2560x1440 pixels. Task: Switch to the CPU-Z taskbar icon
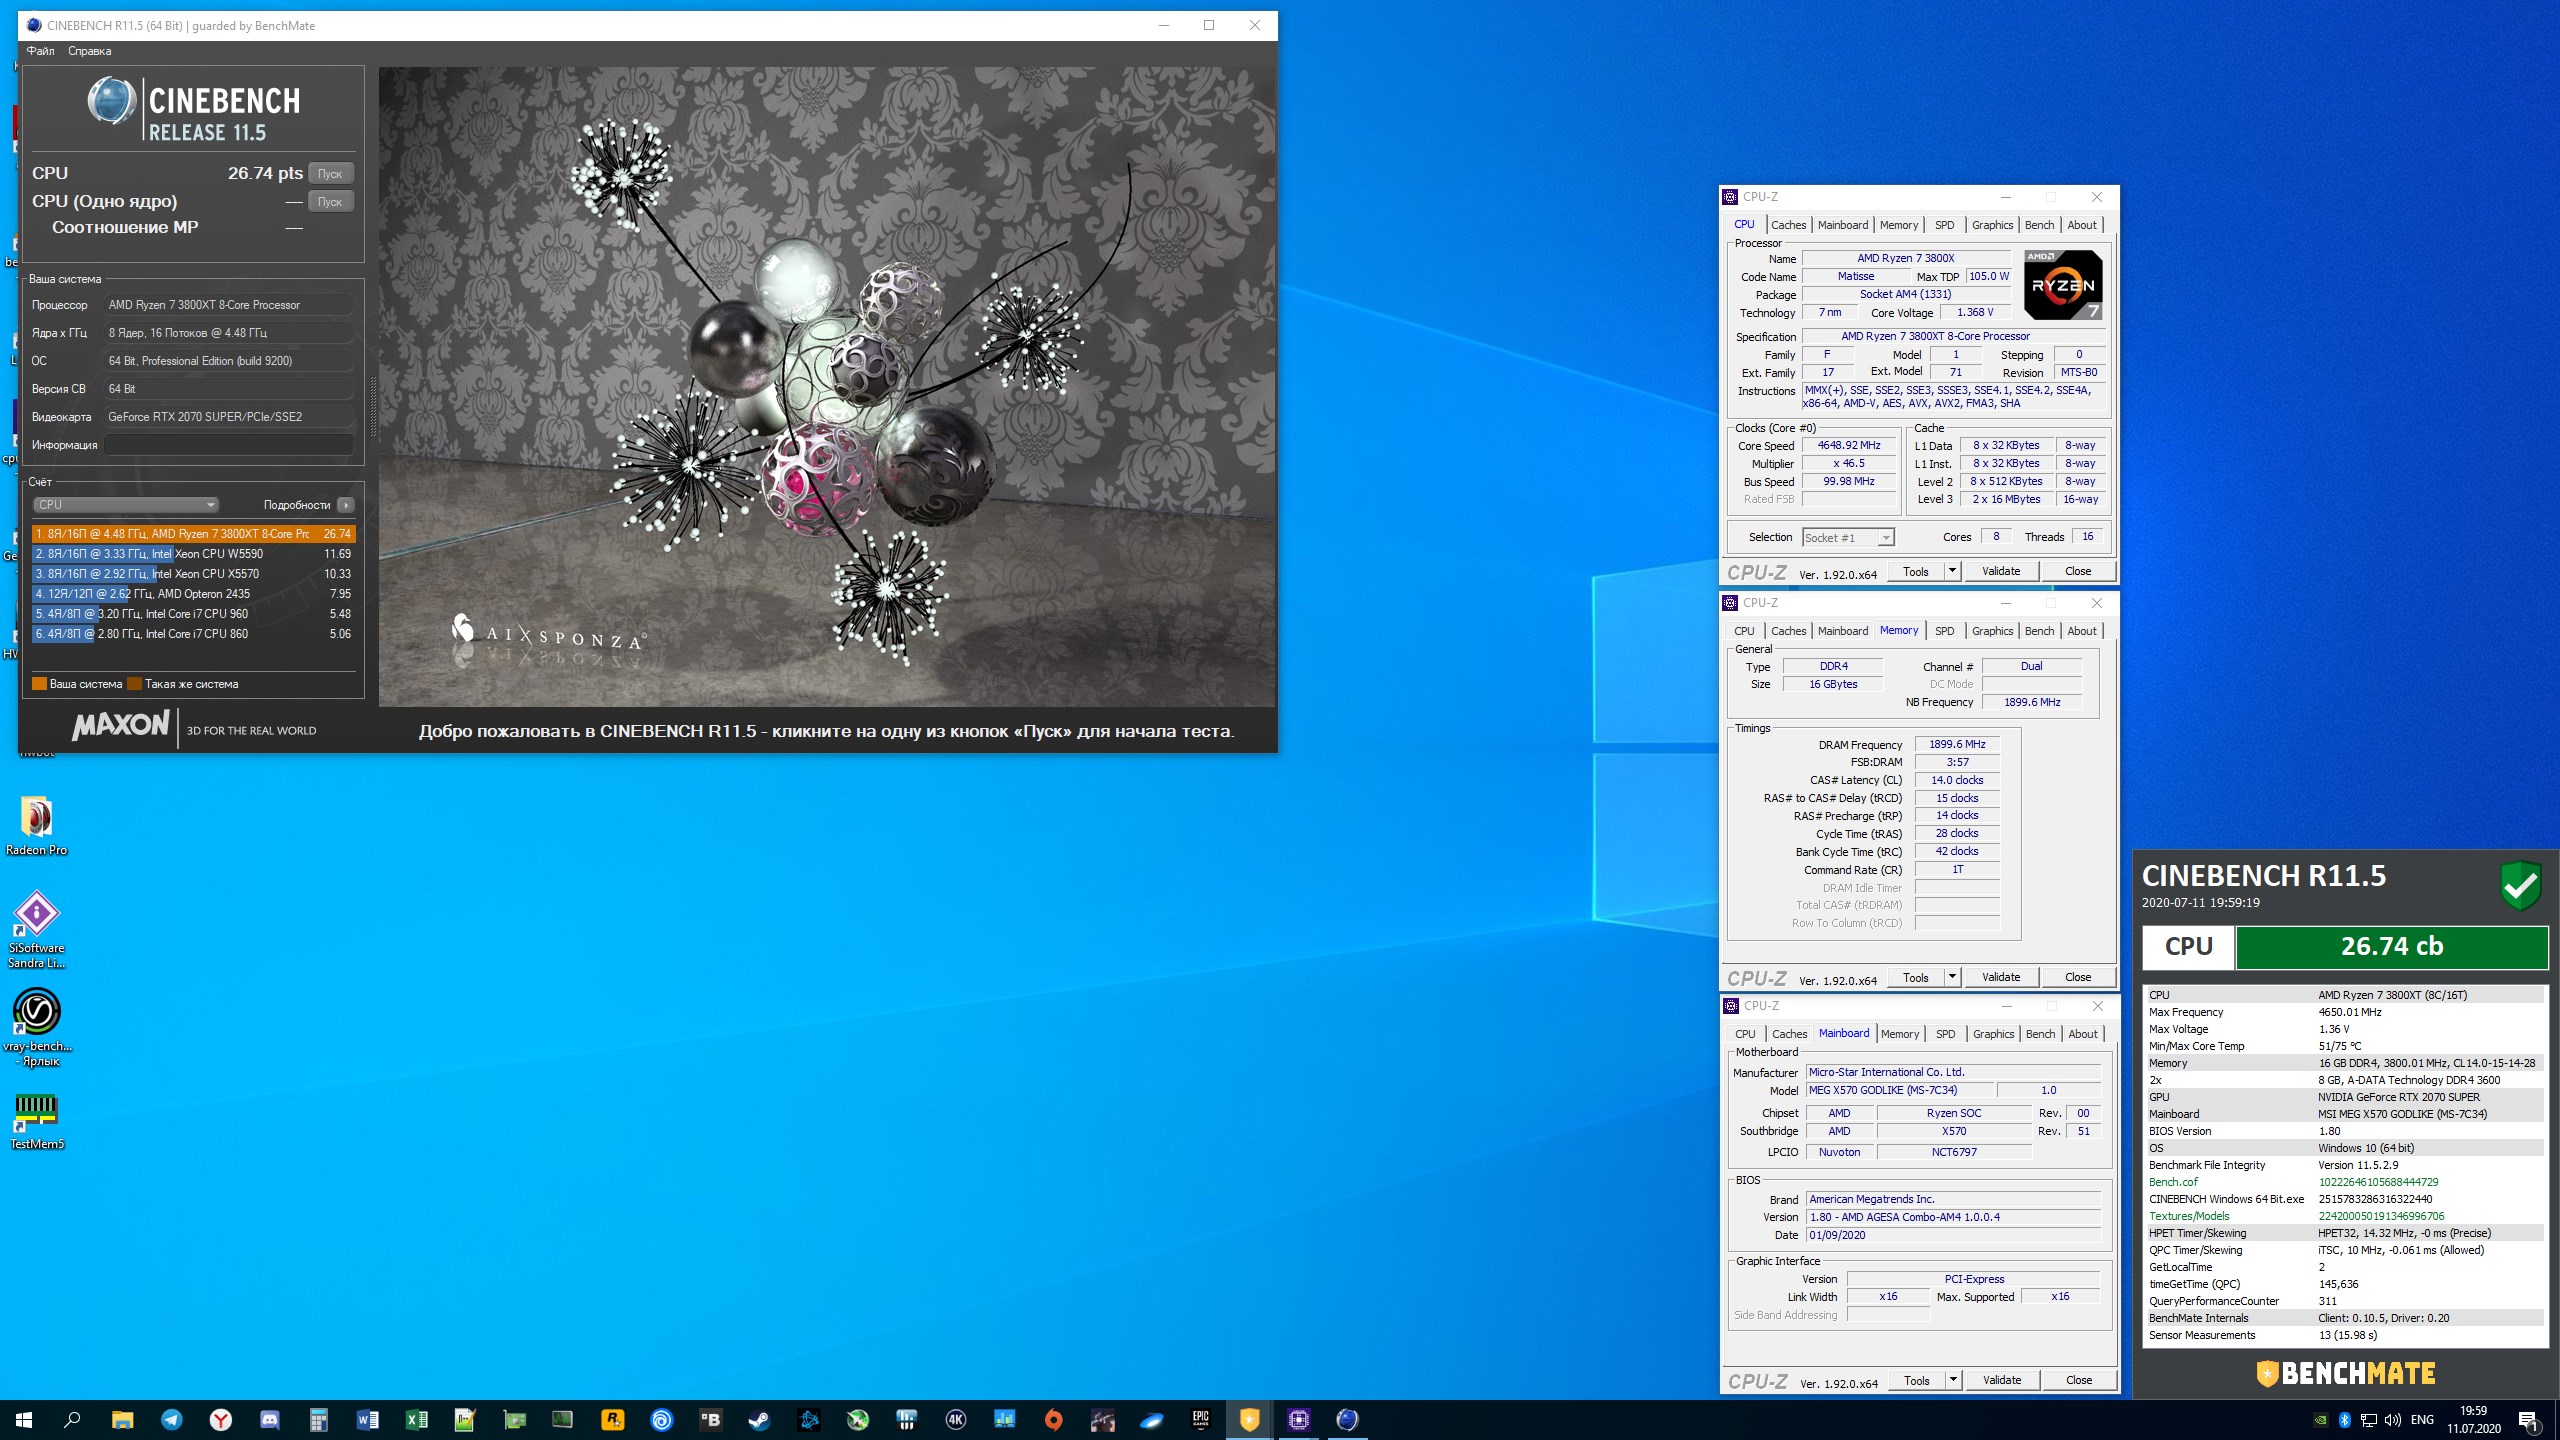point(1299,1419)
